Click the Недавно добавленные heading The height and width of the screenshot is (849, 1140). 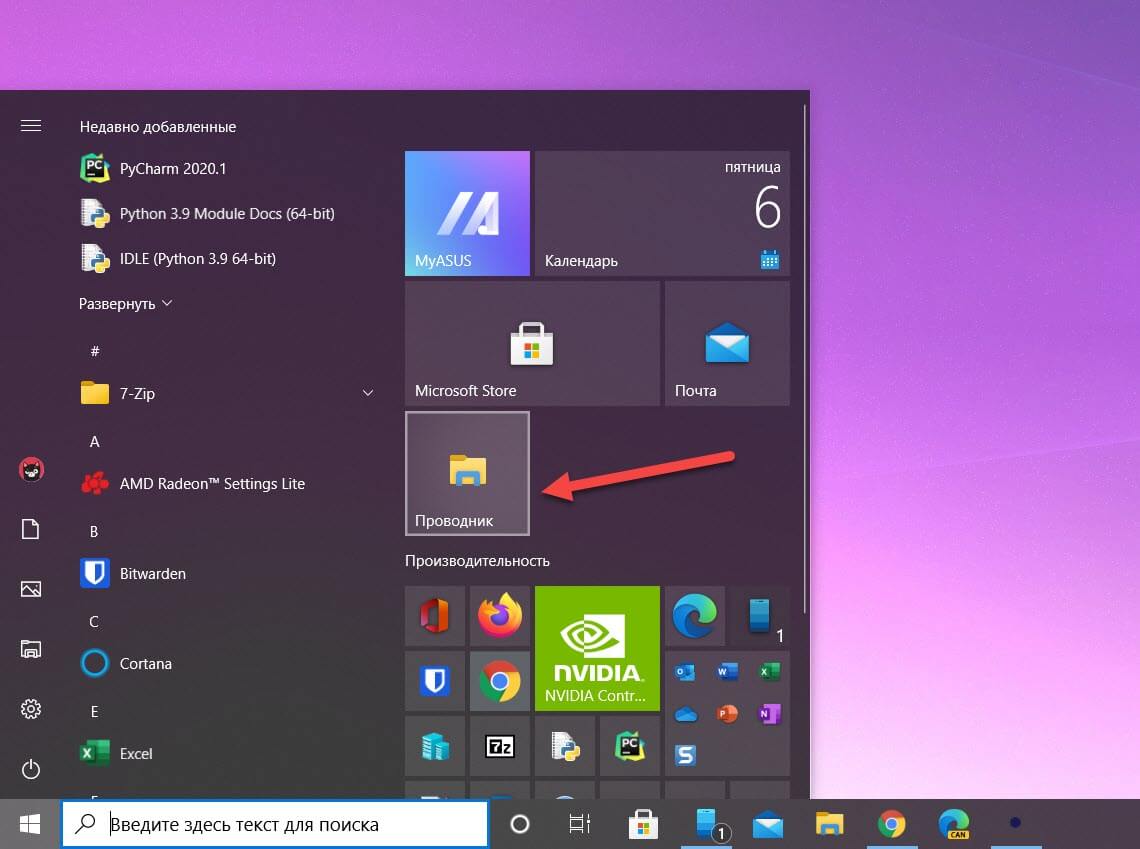(x=158, y=126)
